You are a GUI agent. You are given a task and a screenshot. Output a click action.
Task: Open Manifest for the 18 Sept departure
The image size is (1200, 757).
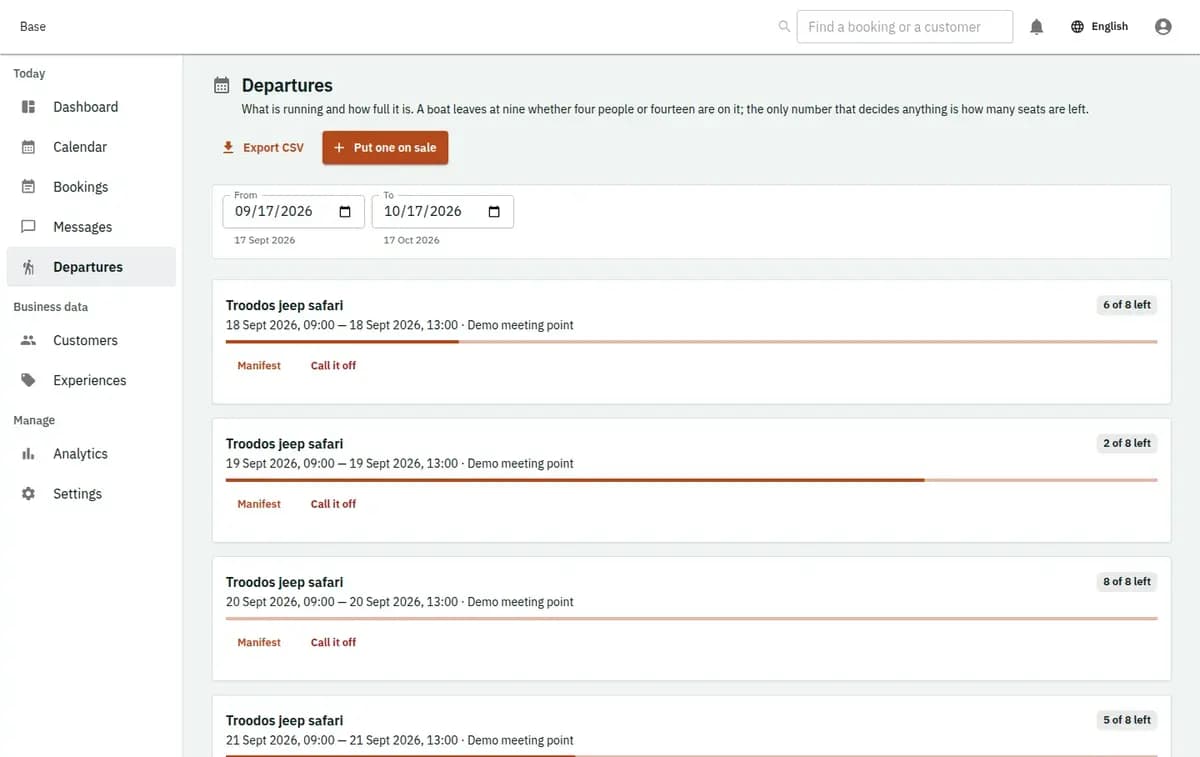[x=259, y=366]
